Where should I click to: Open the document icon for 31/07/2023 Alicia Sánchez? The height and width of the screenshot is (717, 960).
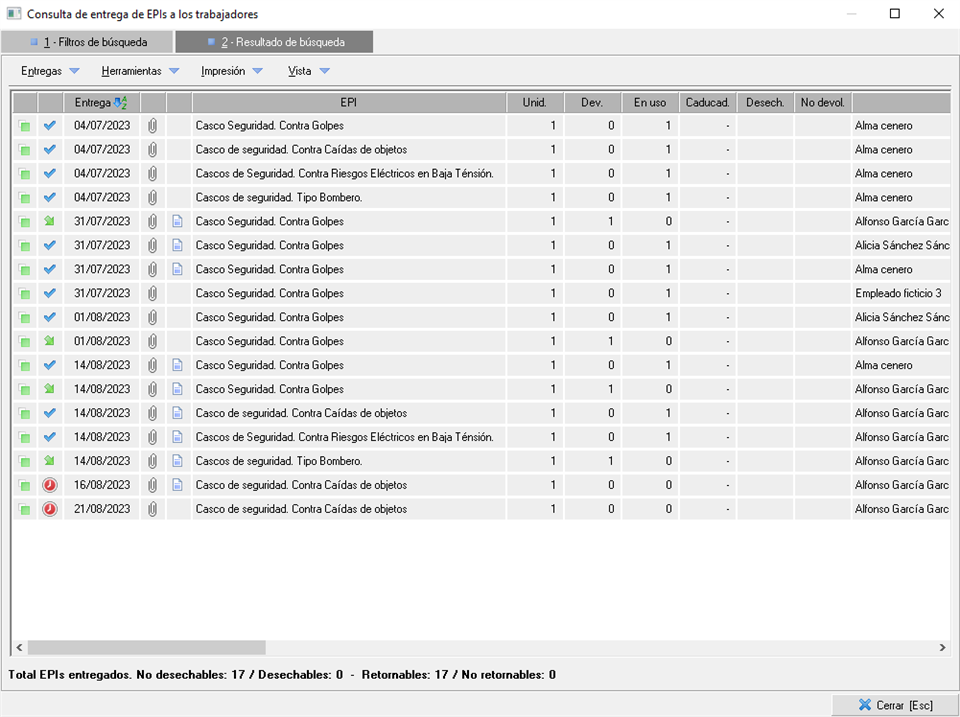(x=178, y=246)
